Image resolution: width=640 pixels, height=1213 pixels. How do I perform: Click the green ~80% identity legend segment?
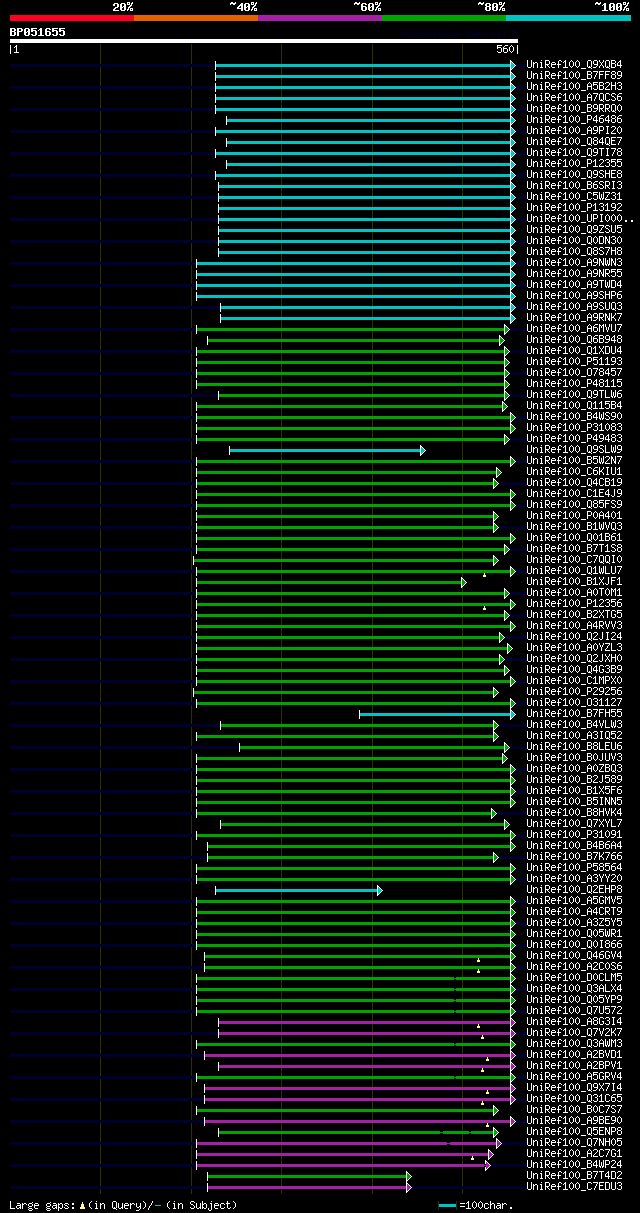(444, 18)
